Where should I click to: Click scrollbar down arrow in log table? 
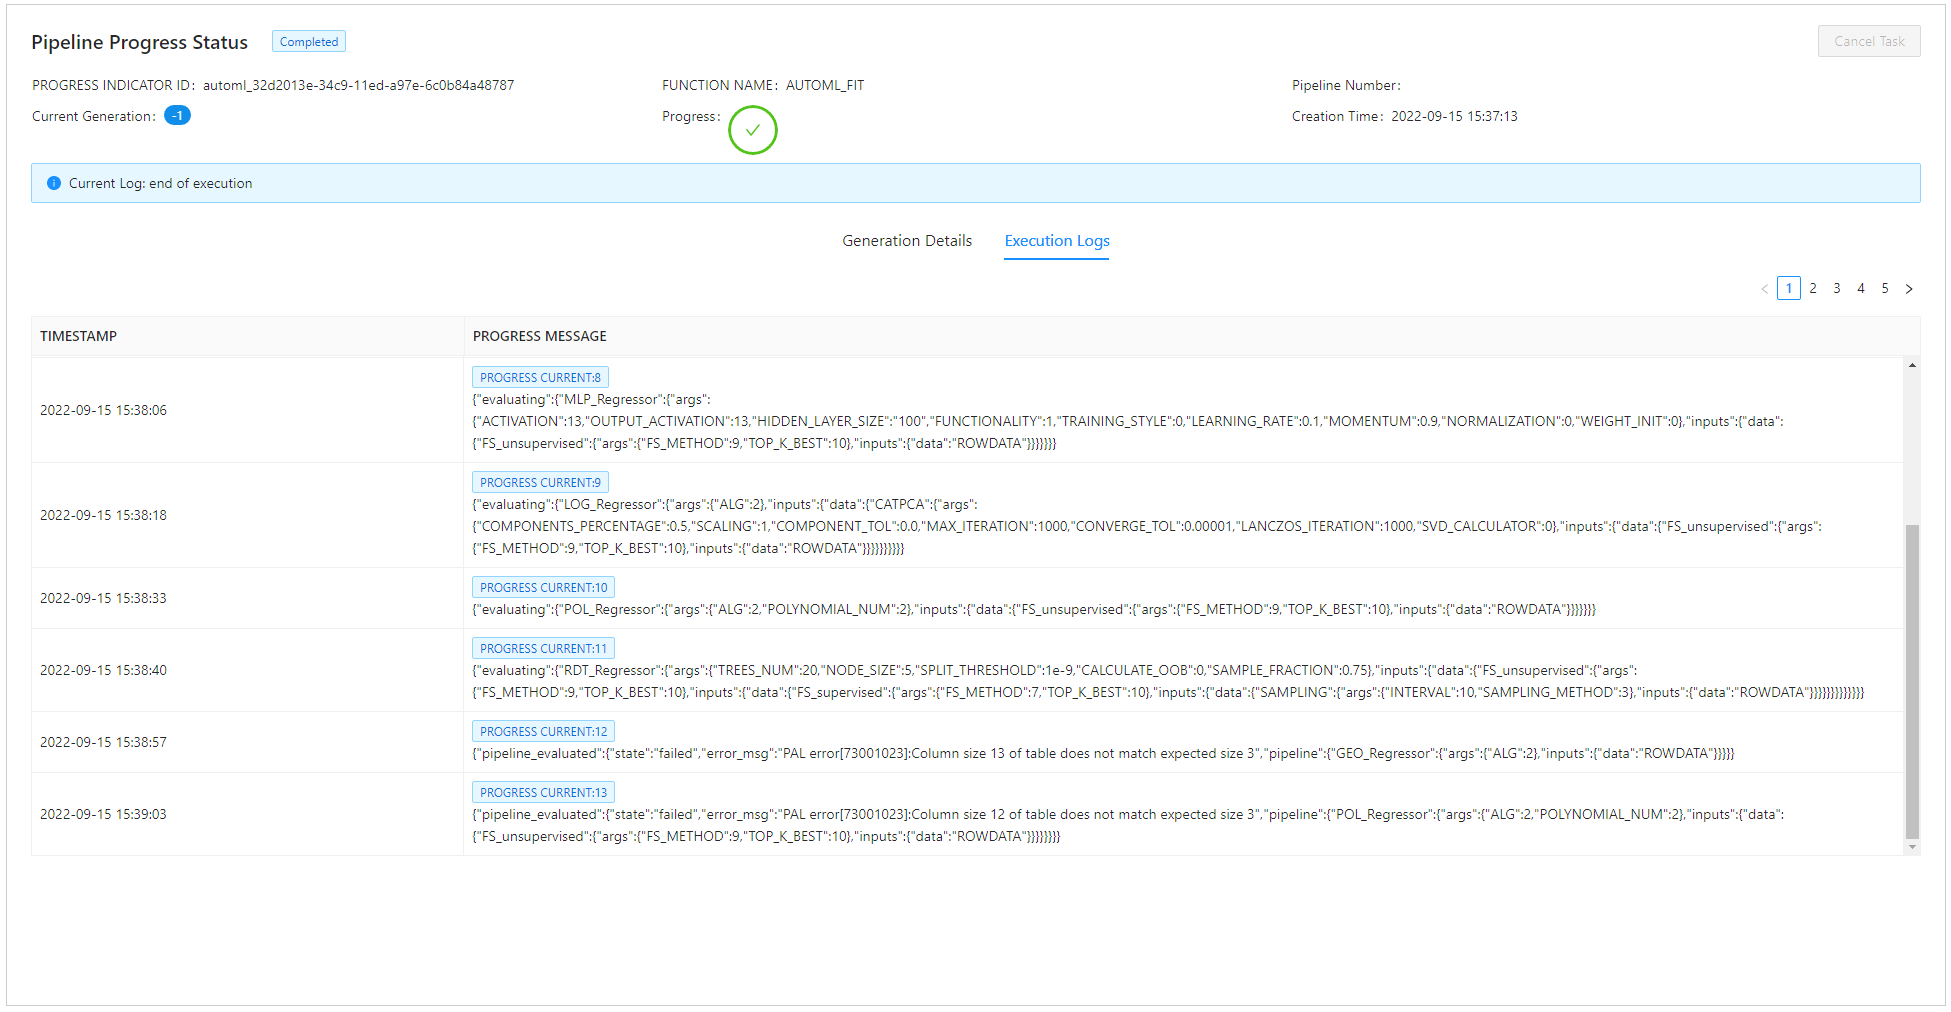pos(1911,847)
